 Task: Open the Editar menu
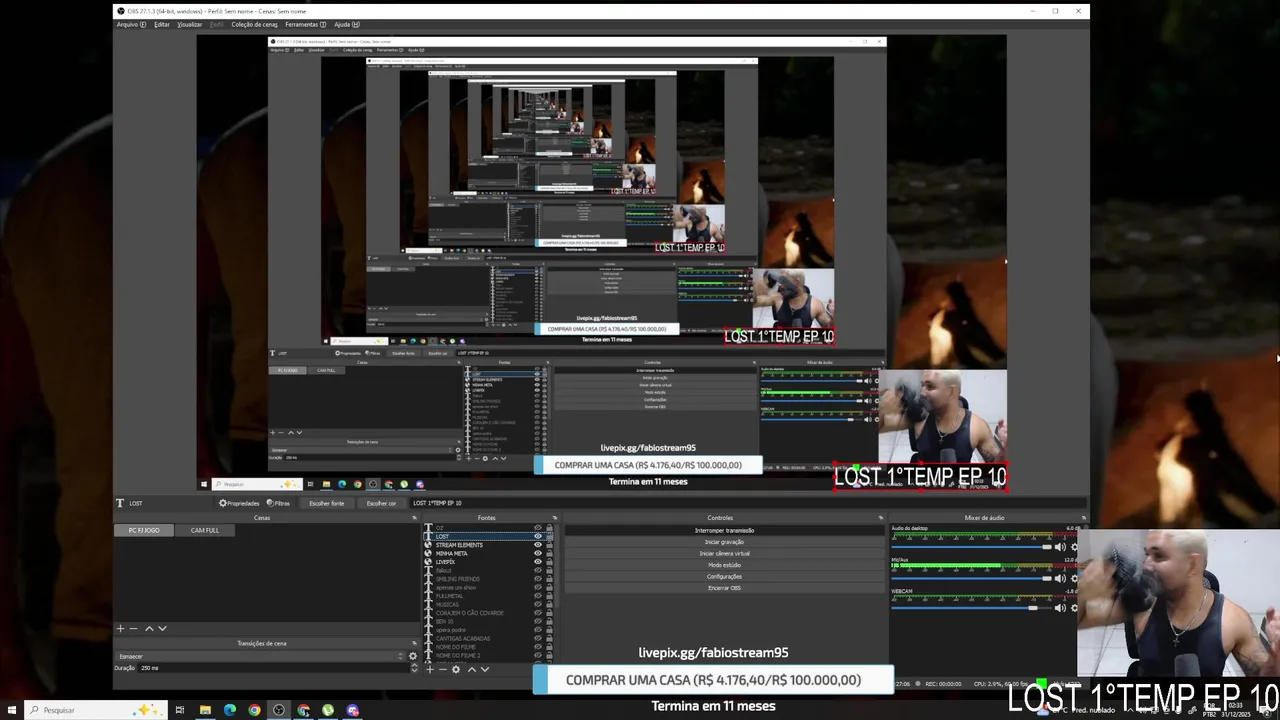pos(161,24)
